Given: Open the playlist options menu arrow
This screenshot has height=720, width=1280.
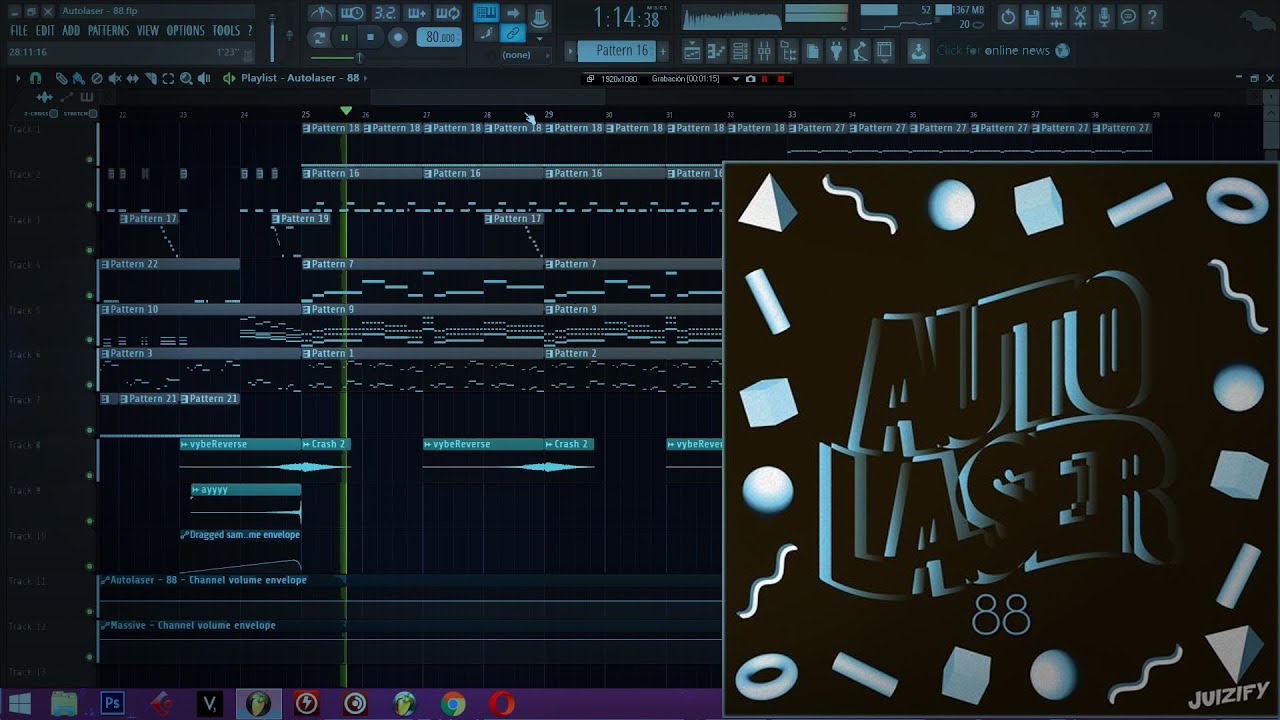Looking at the screenshot, I should click(17, 78).
